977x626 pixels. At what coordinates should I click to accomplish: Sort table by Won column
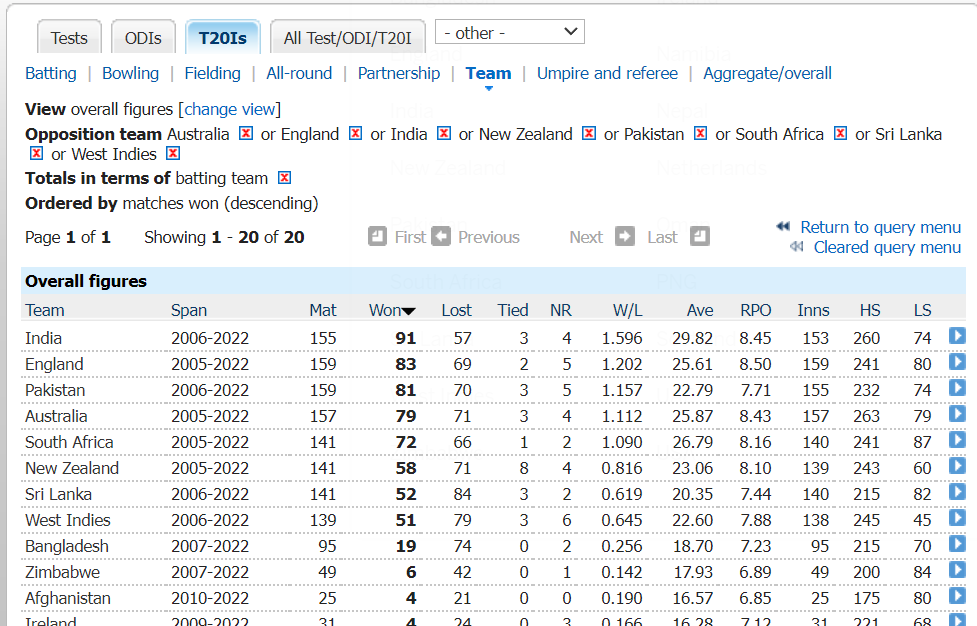[x=391, y=310]
